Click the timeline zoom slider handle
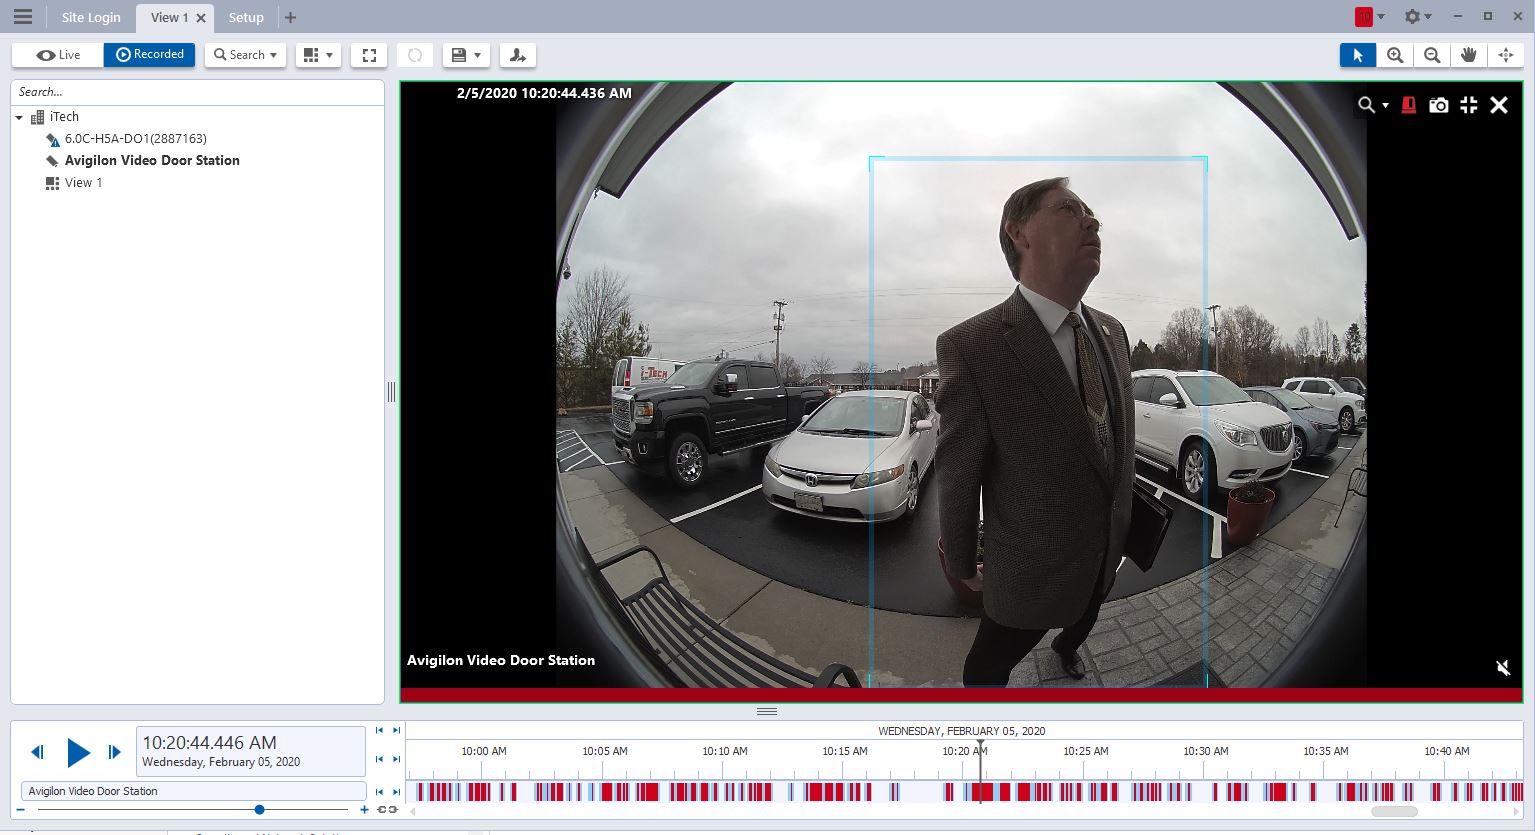 click(259, 810)
